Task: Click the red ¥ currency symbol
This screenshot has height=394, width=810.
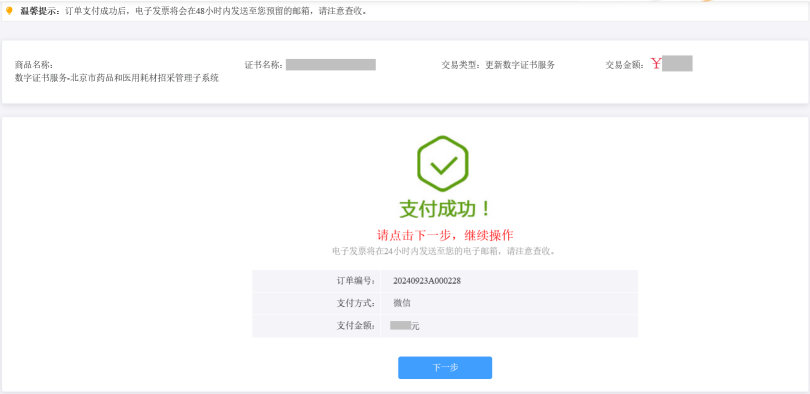Action: tap(656, 64)
